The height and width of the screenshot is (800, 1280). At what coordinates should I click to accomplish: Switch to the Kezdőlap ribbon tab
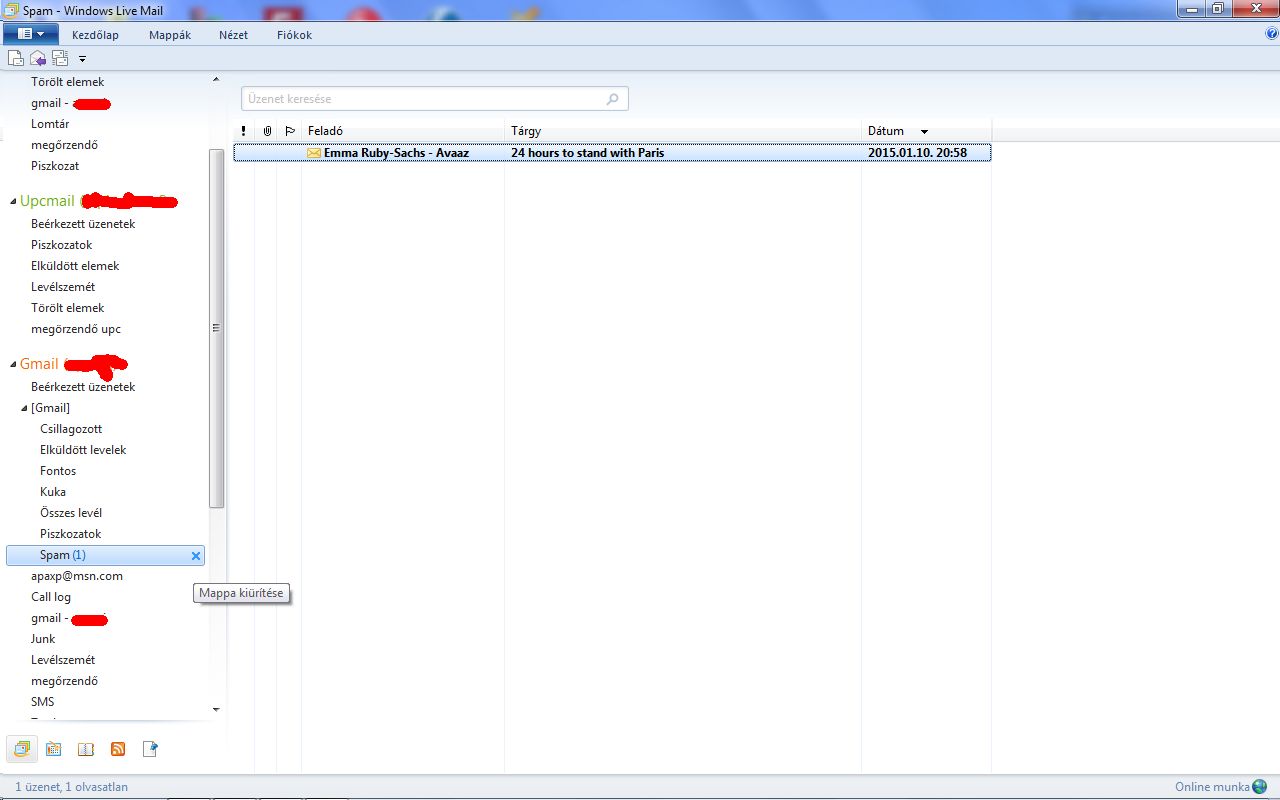(x=95, y=35)
